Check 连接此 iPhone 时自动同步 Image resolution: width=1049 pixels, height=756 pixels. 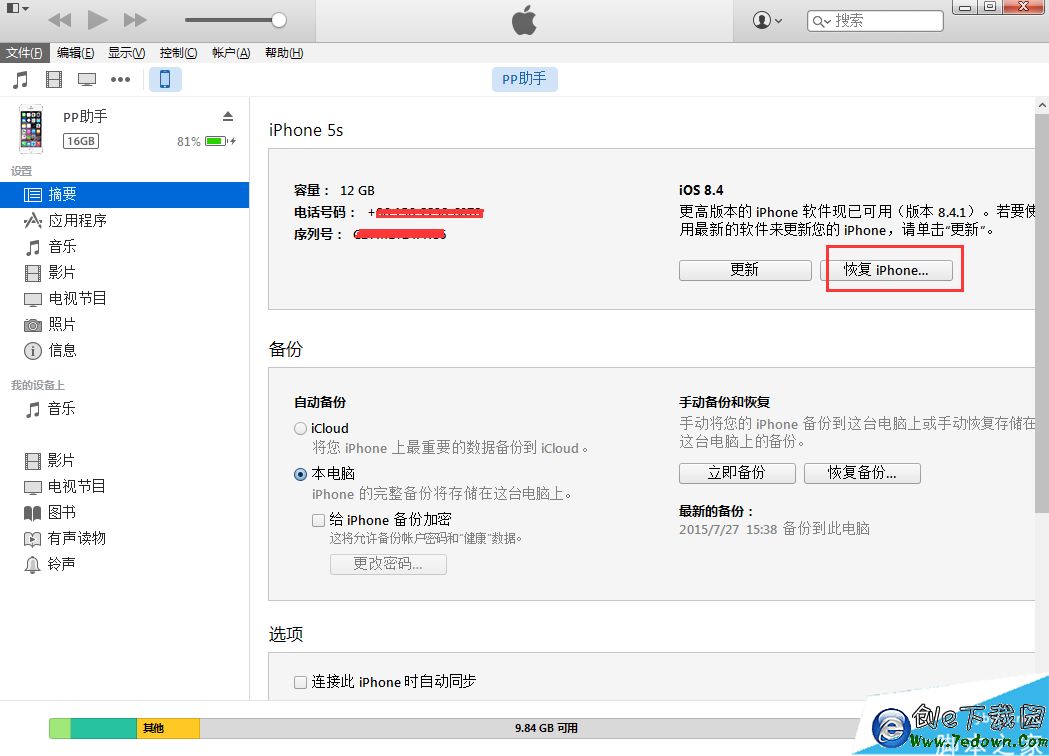tap(300, 681)
